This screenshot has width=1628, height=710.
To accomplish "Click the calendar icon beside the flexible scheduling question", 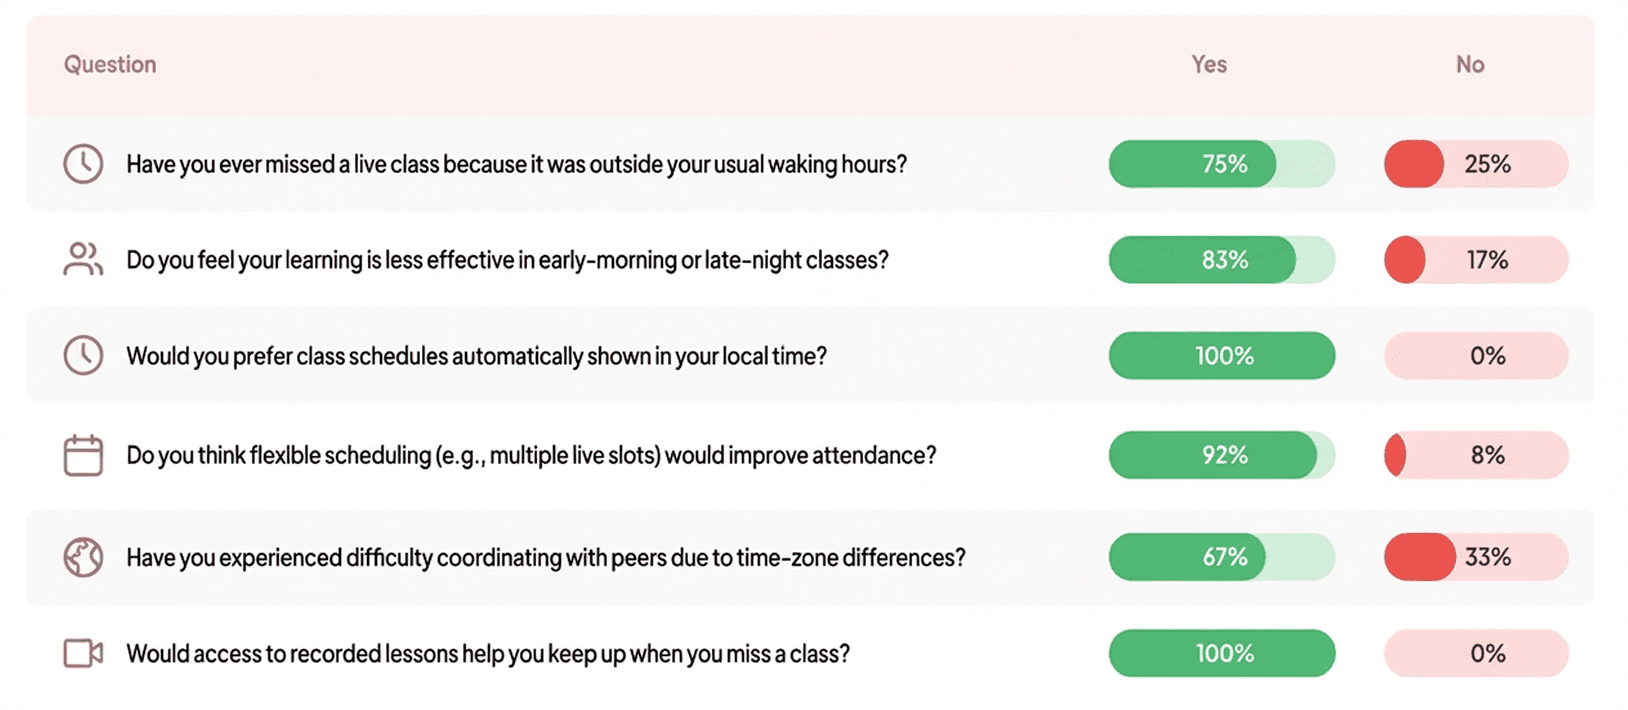I will [83, 456].
